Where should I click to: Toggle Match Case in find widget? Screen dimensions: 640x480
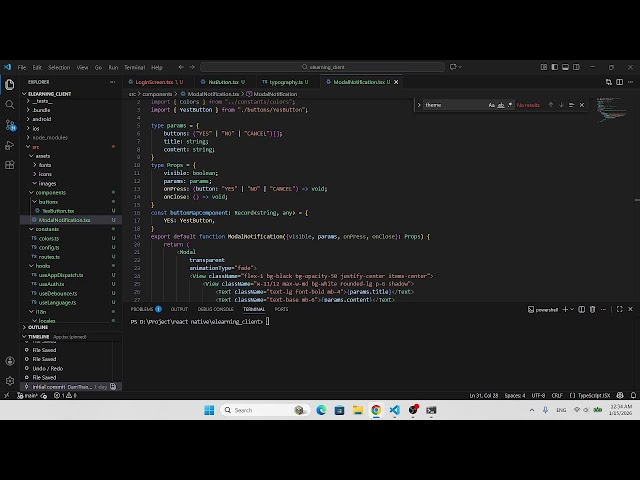491,105
